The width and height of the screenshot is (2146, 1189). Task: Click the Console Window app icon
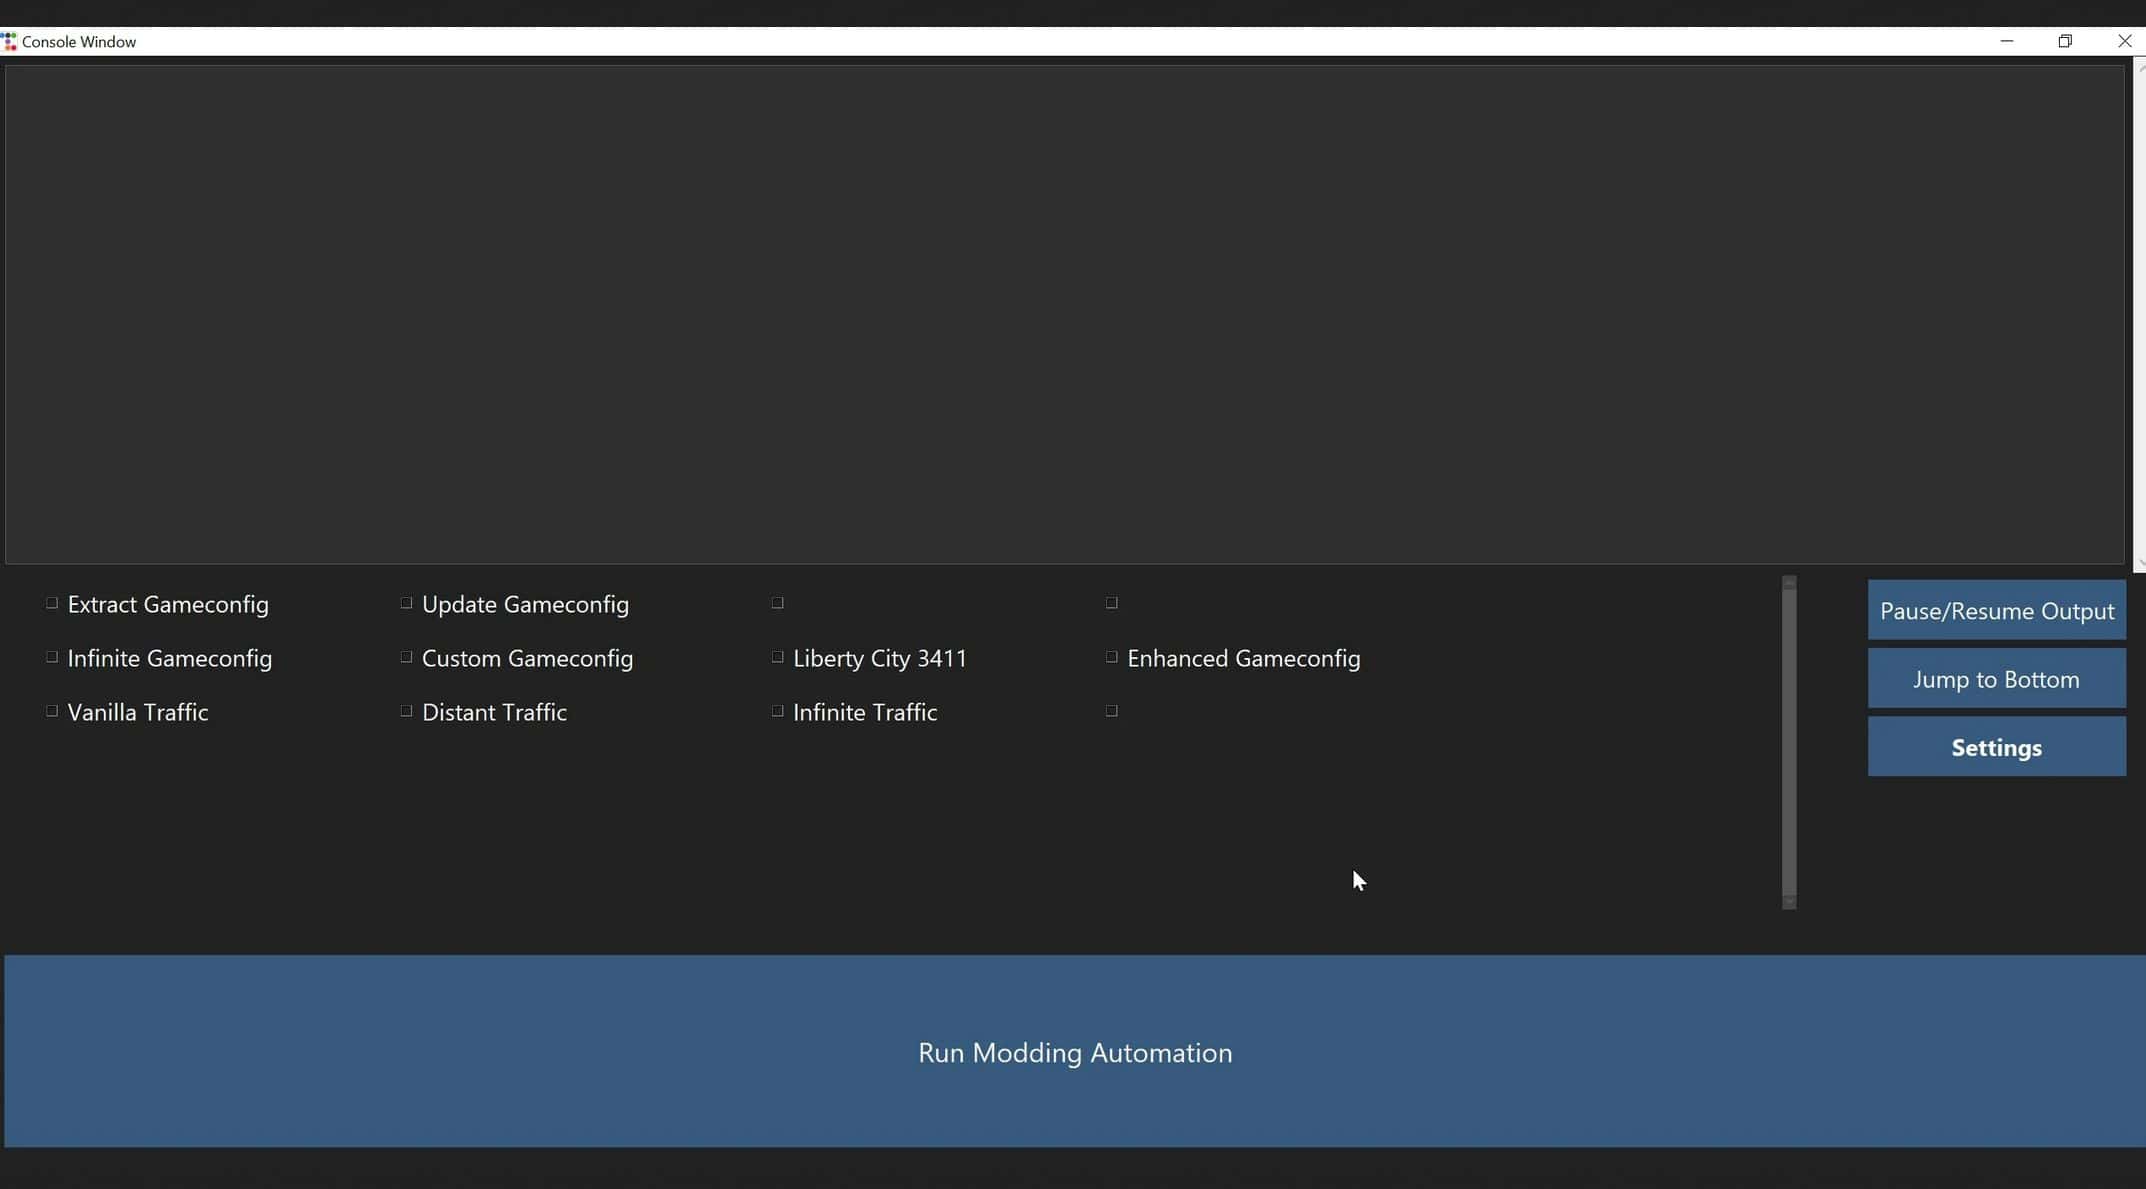[x=9, y=41]
